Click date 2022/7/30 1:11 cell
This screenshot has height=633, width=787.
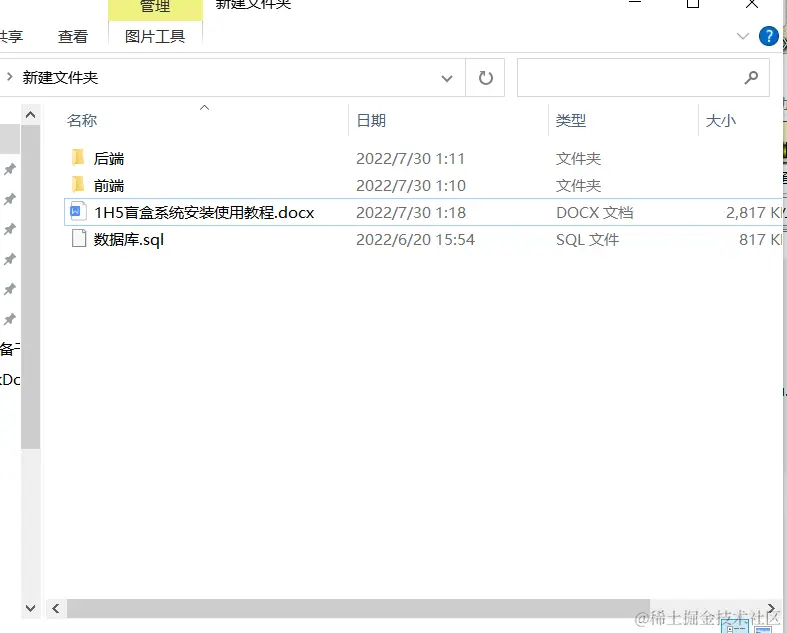click(x=411, y=159)
